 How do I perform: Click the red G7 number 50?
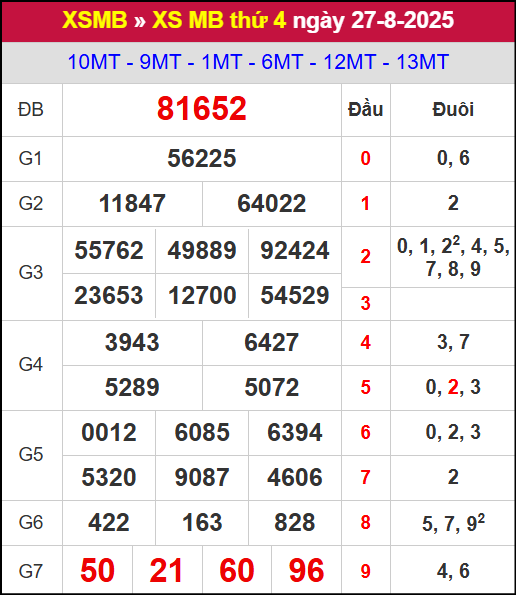(98, 570)
